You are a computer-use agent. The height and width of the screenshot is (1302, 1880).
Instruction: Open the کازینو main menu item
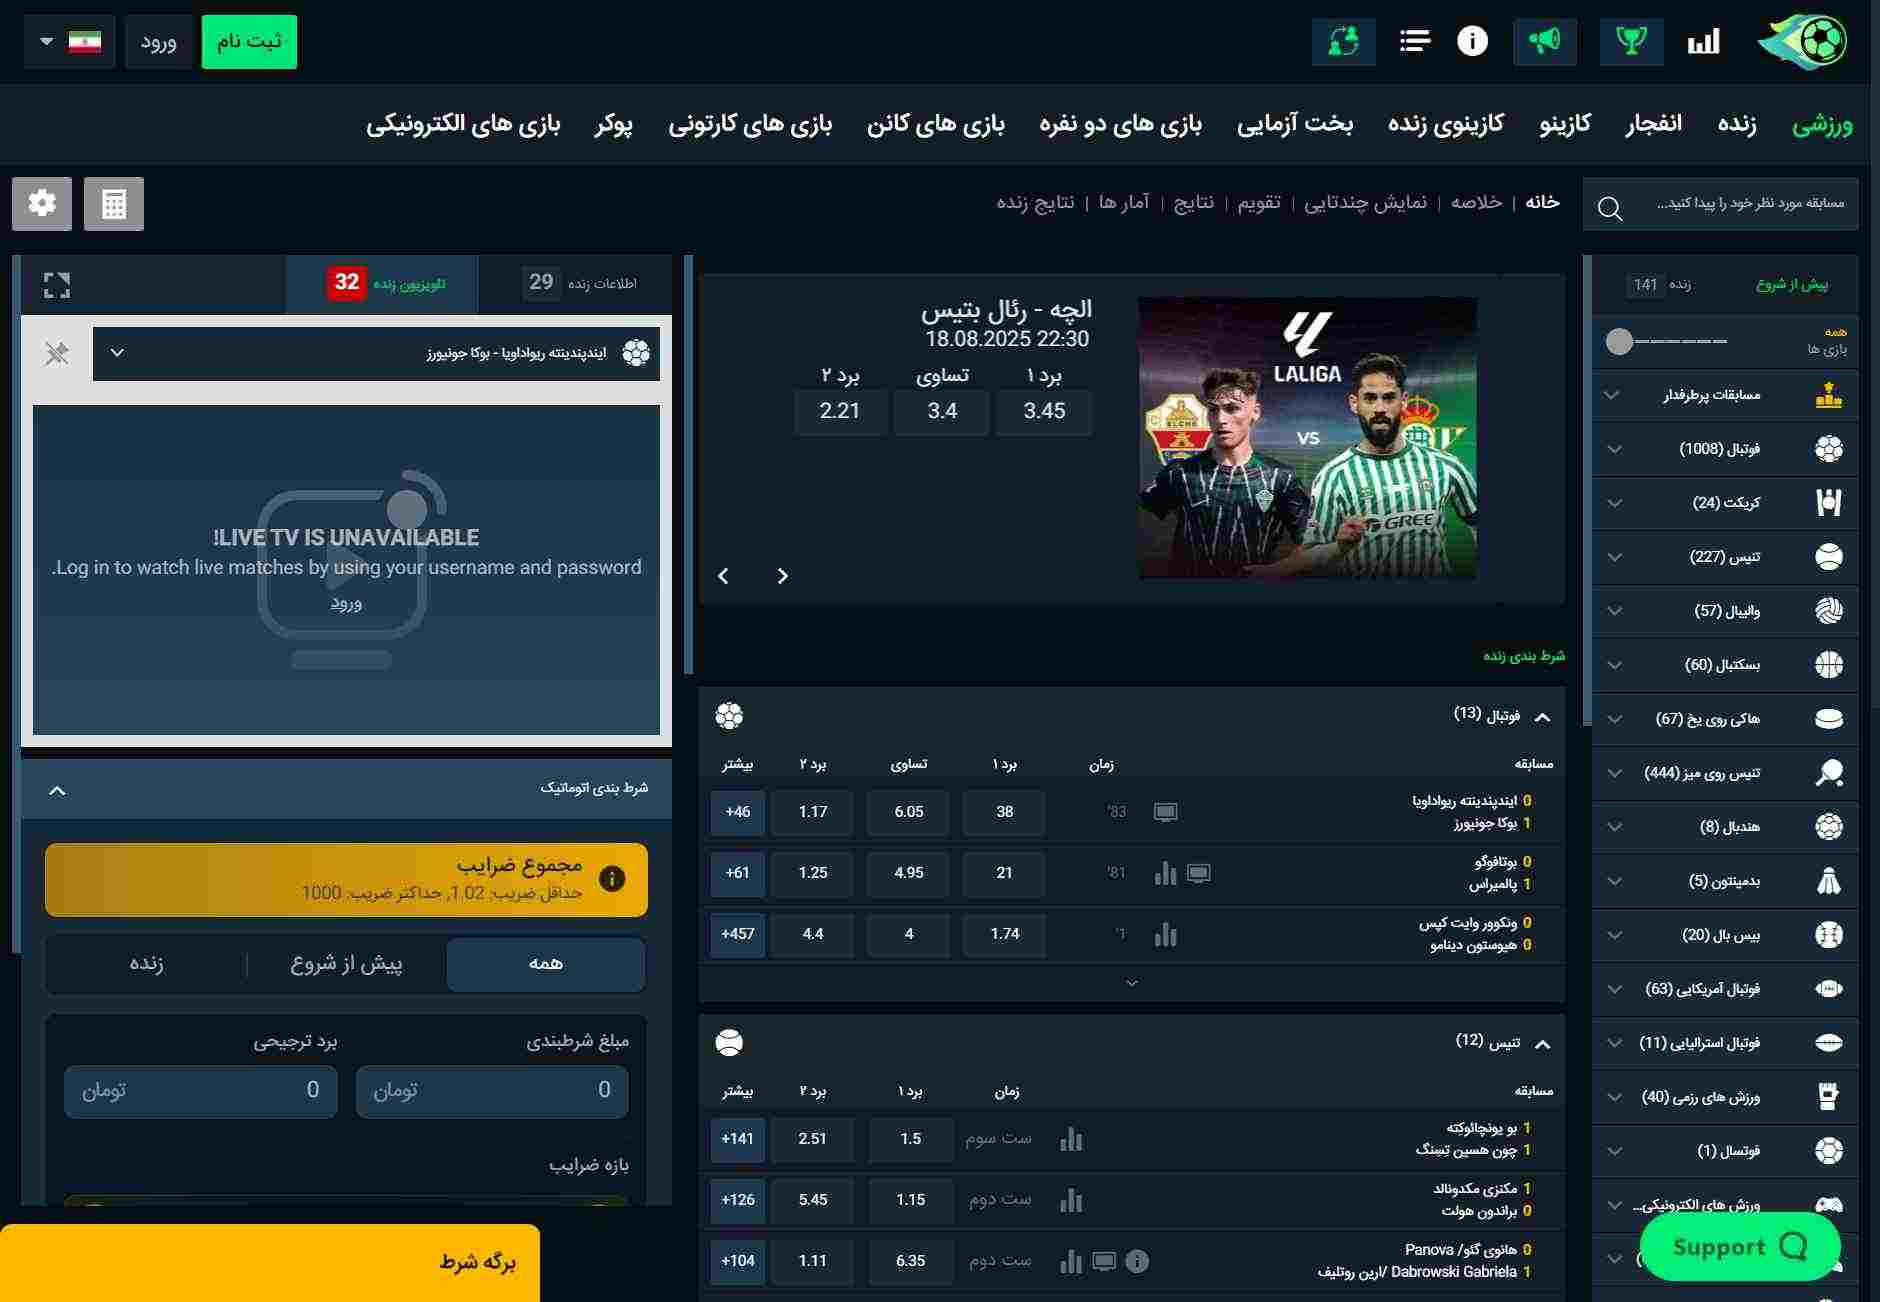1564,124
